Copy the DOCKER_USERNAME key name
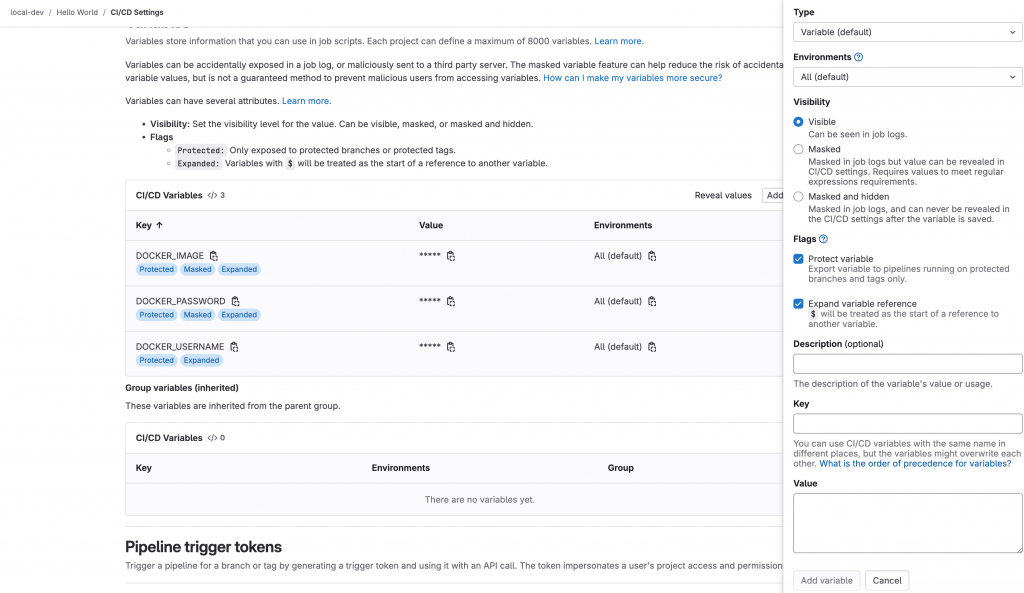 tap(234, 347)
